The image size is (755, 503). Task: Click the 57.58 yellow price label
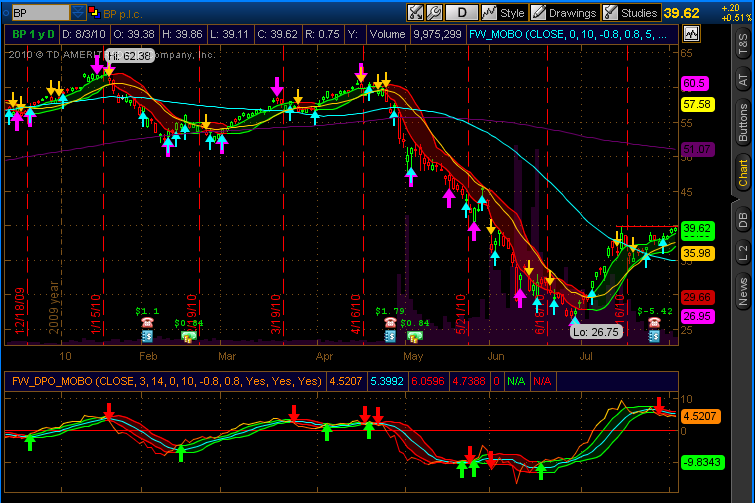(x=698, y=104)
